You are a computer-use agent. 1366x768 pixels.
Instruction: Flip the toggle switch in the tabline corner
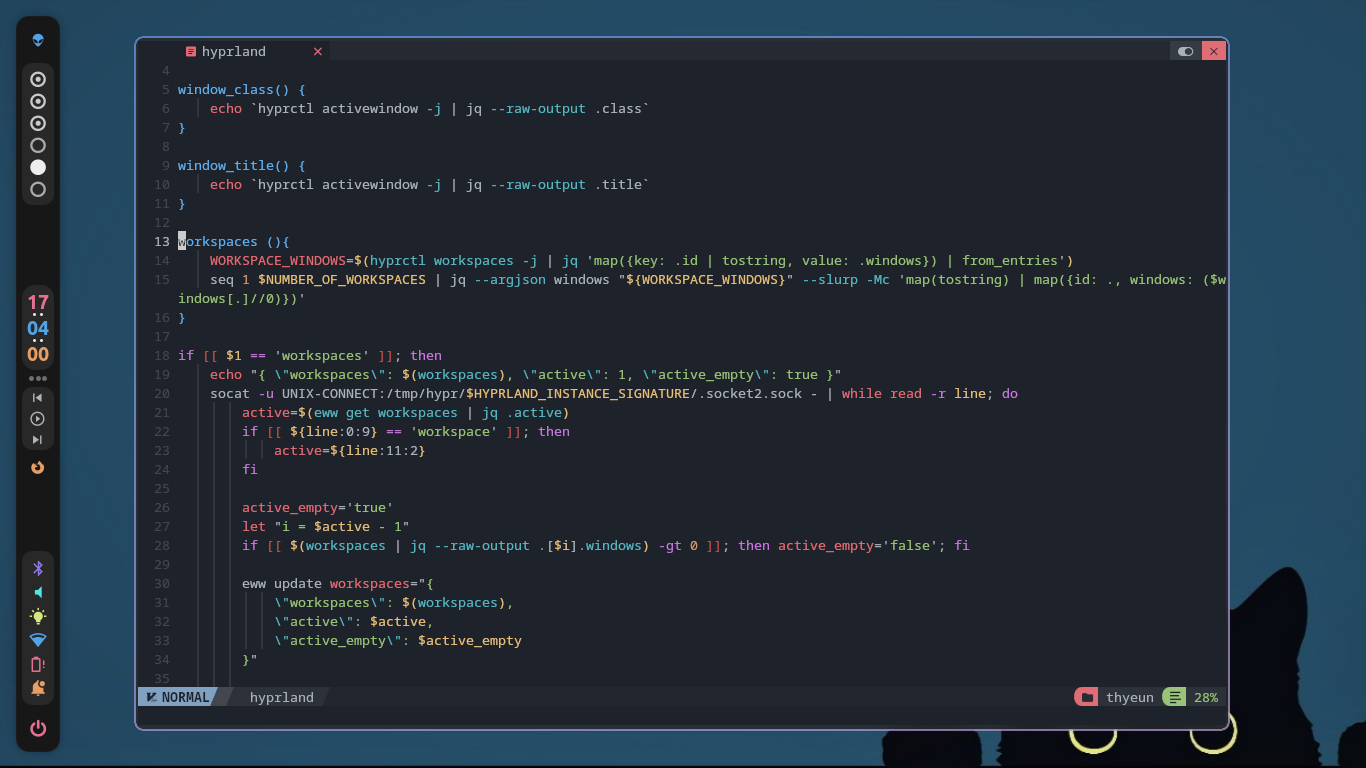coord(1186,51)
